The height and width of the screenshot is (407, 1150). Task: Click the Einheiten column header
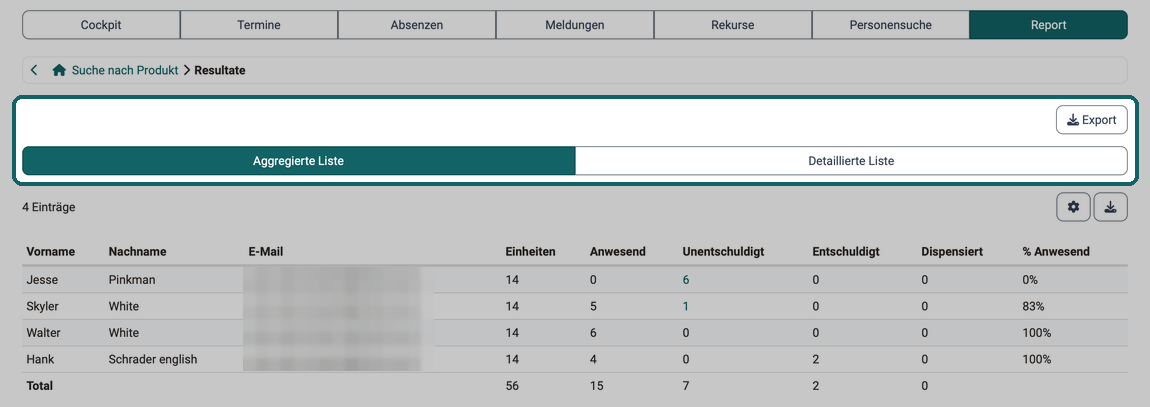(x=530, y=252)
